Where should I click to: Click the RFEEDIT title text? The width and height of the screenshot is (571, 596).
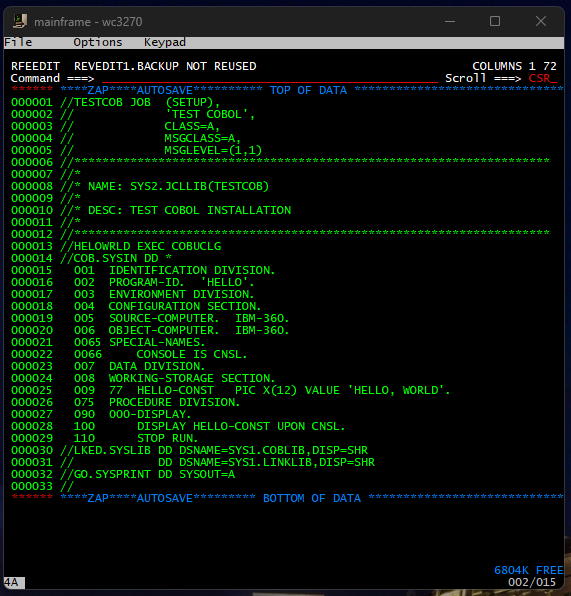(x=35, y=66)
